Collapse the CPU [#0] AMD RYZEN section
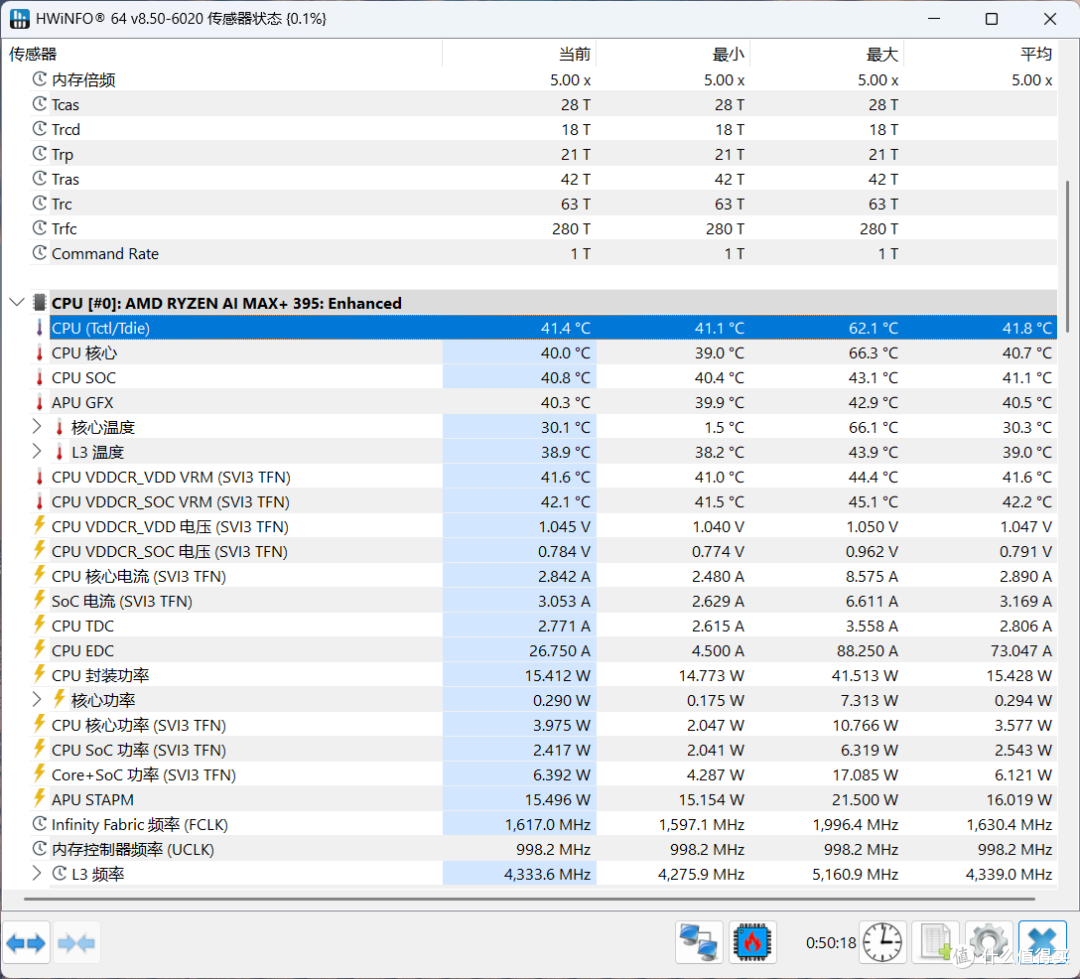This screenshot has height=979, width=1080. pos(17,302)
